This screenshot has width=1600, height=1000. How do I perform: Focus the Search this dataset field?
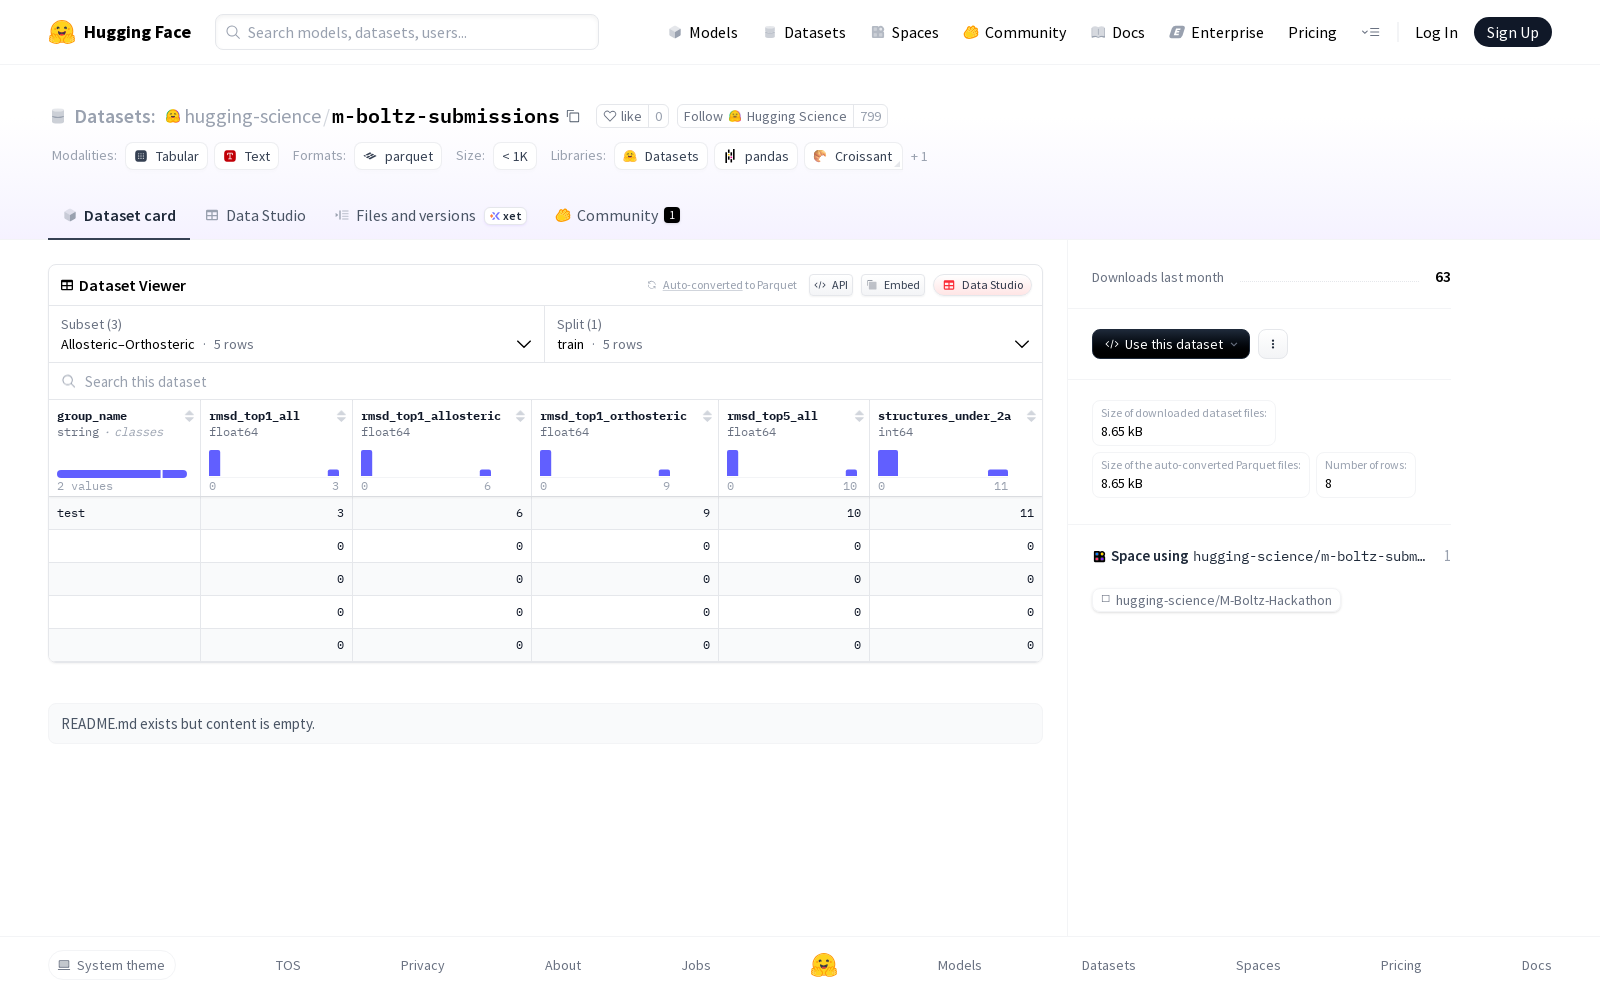tap(545, 382)
